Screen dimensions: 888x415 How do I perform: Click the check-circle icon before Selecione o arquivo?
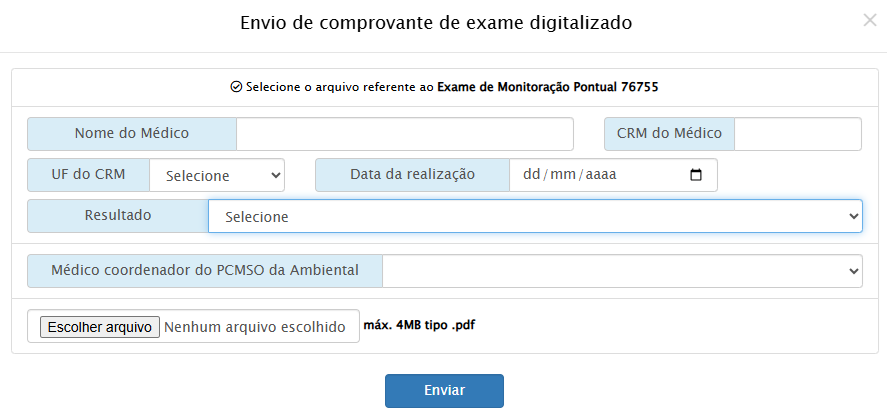236,87
